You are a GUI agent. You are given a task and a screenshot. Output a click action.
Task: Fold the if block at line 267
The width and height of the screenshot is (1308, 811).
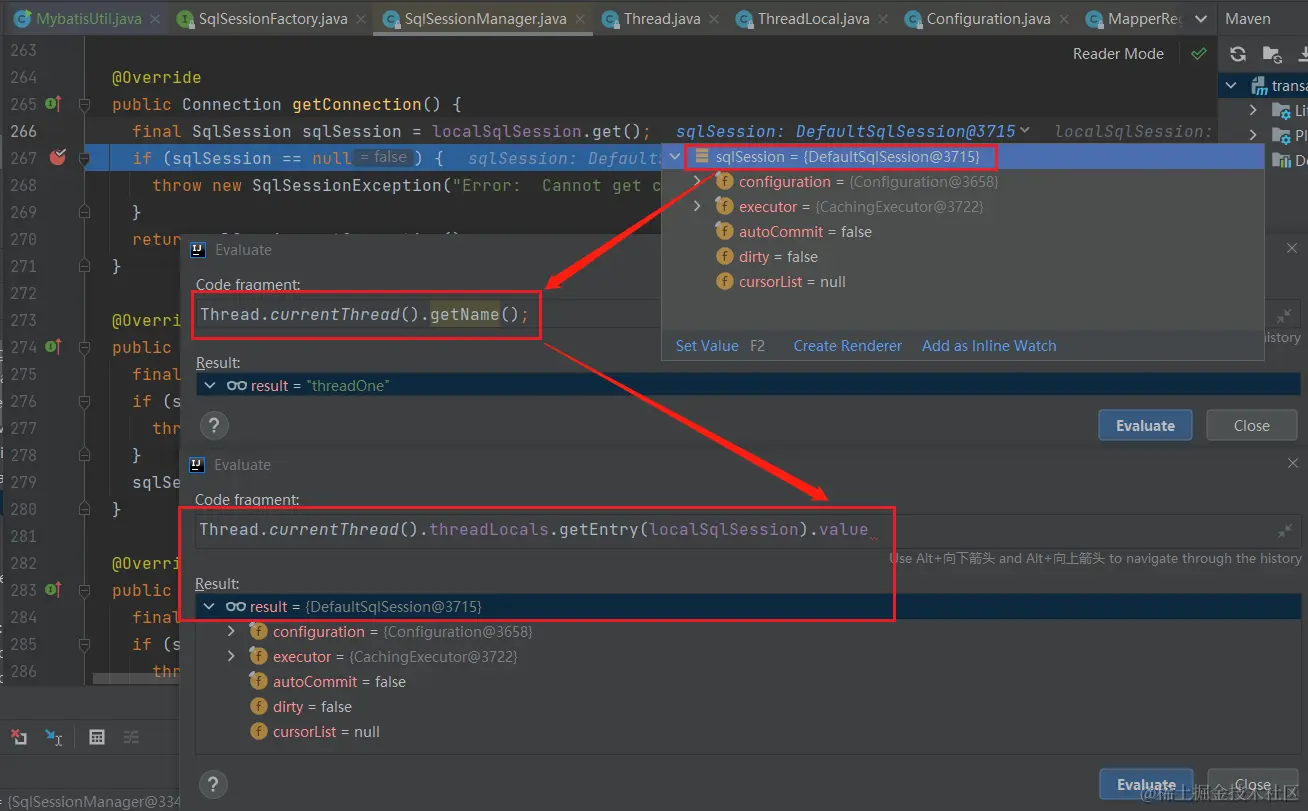pos(84,158)
